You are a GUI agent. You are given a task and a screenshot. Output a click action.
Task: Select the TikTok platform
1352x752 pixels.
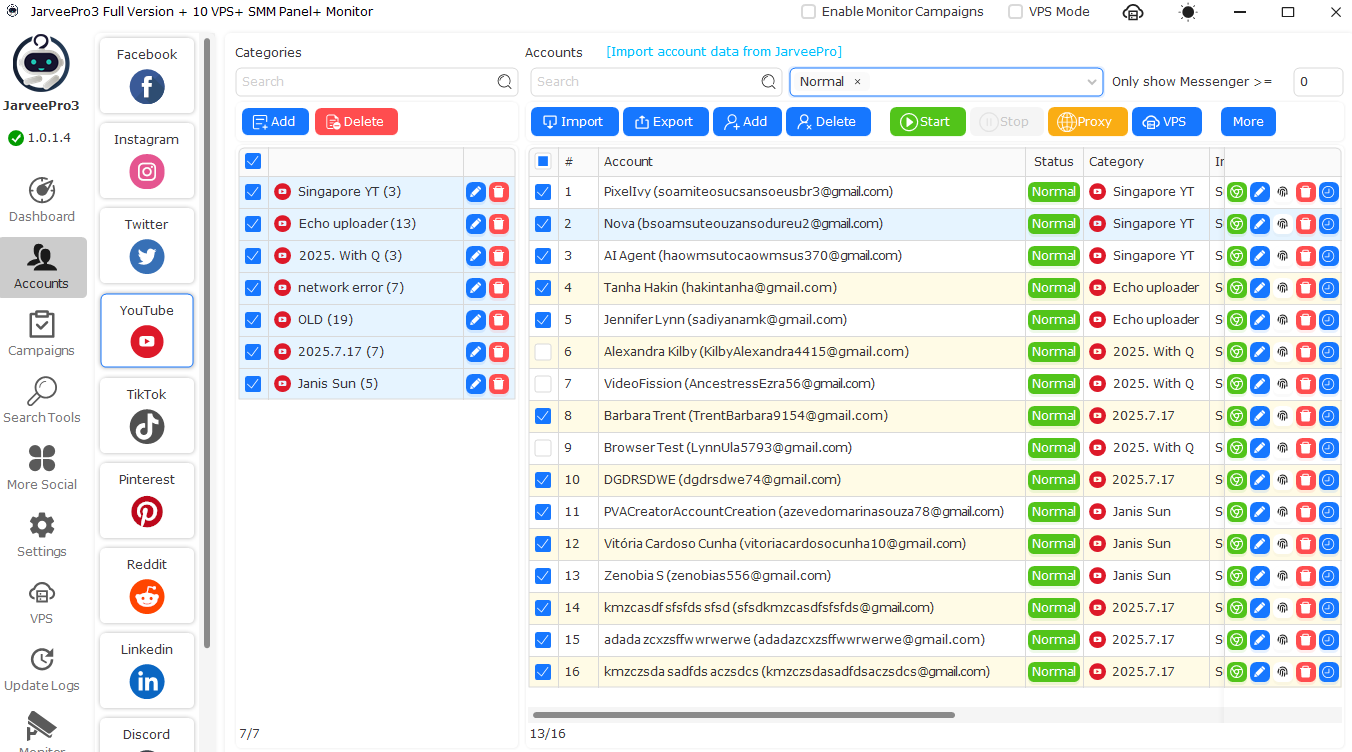click(x=147, y=415)
